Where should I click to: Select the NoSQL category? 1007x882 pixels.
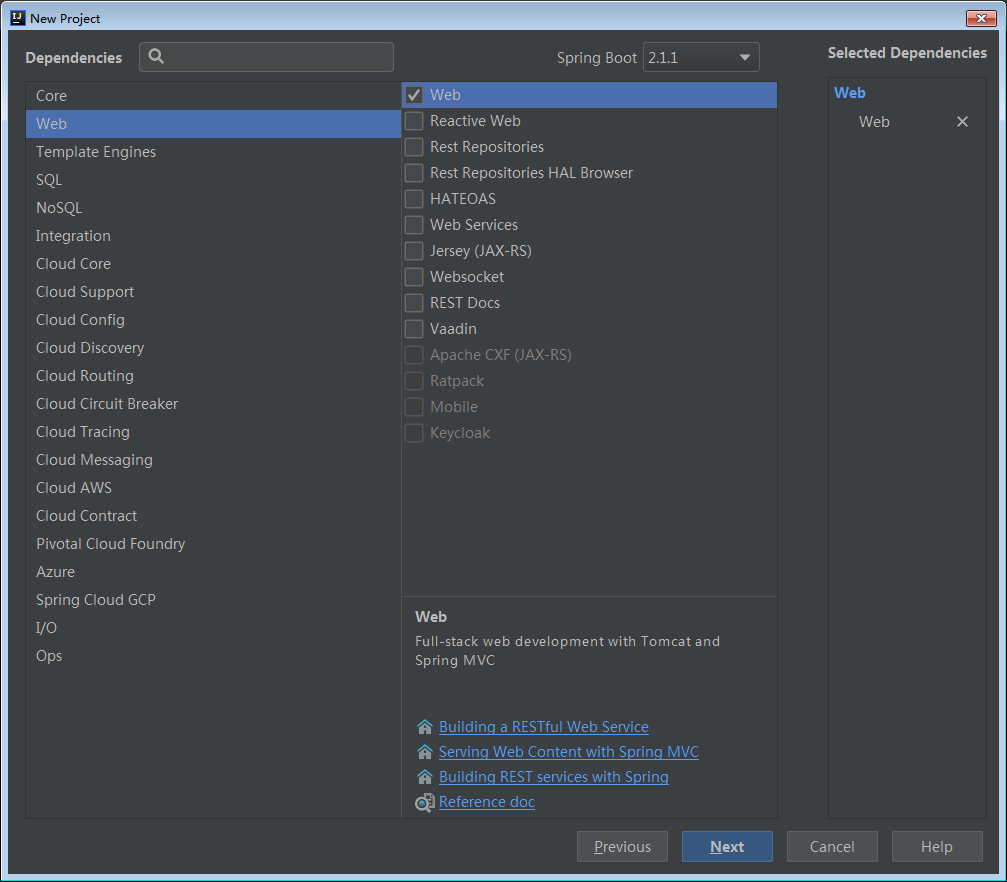(213, 207)
